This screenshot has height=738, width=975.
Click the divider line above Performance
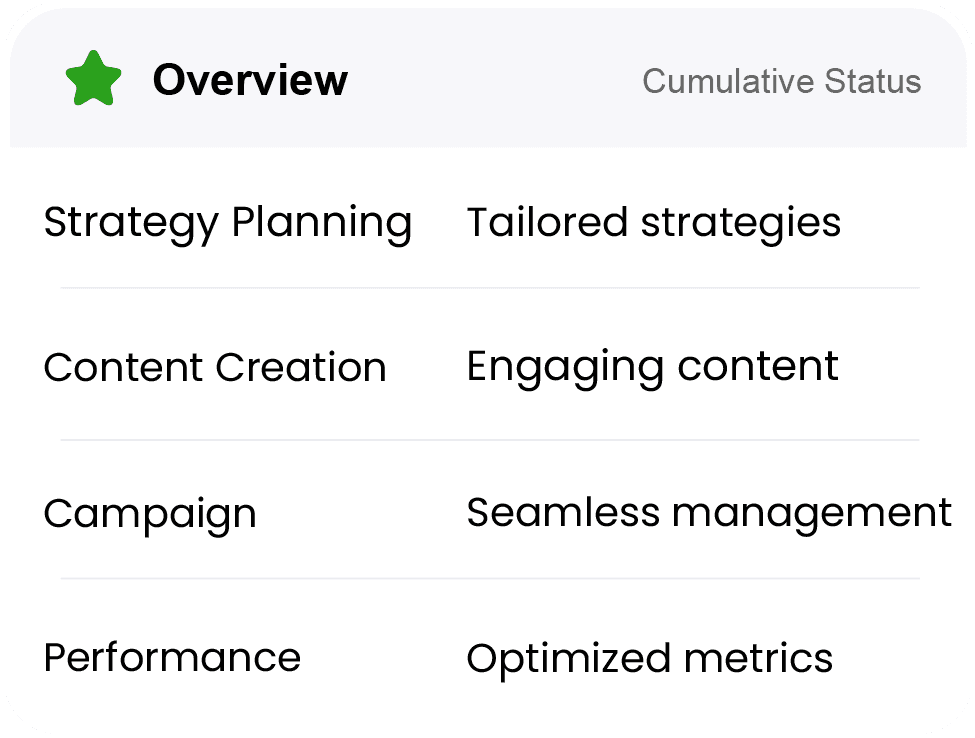pos(490,578)
